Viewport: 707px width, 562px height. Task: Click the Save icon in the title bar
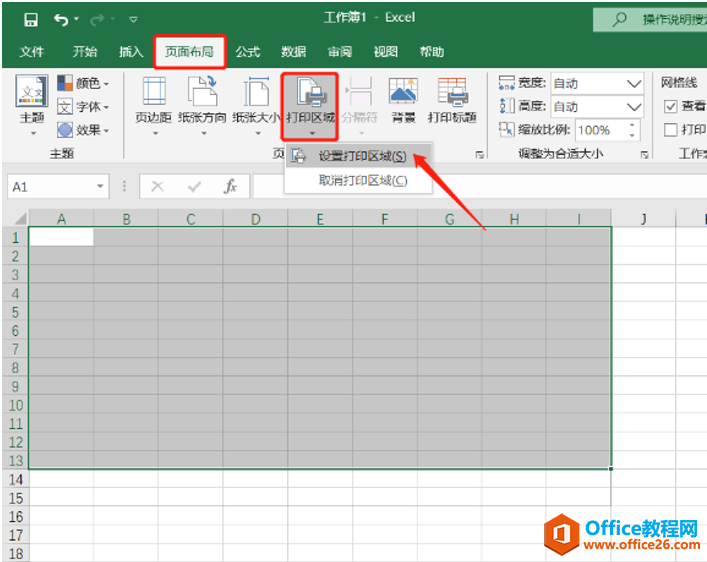(x=30, y=19)
